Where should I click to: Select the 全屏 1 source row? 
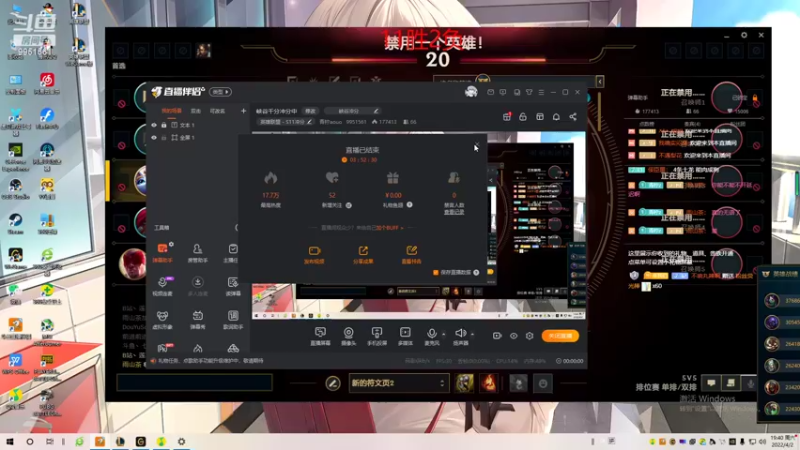(197, 138)
